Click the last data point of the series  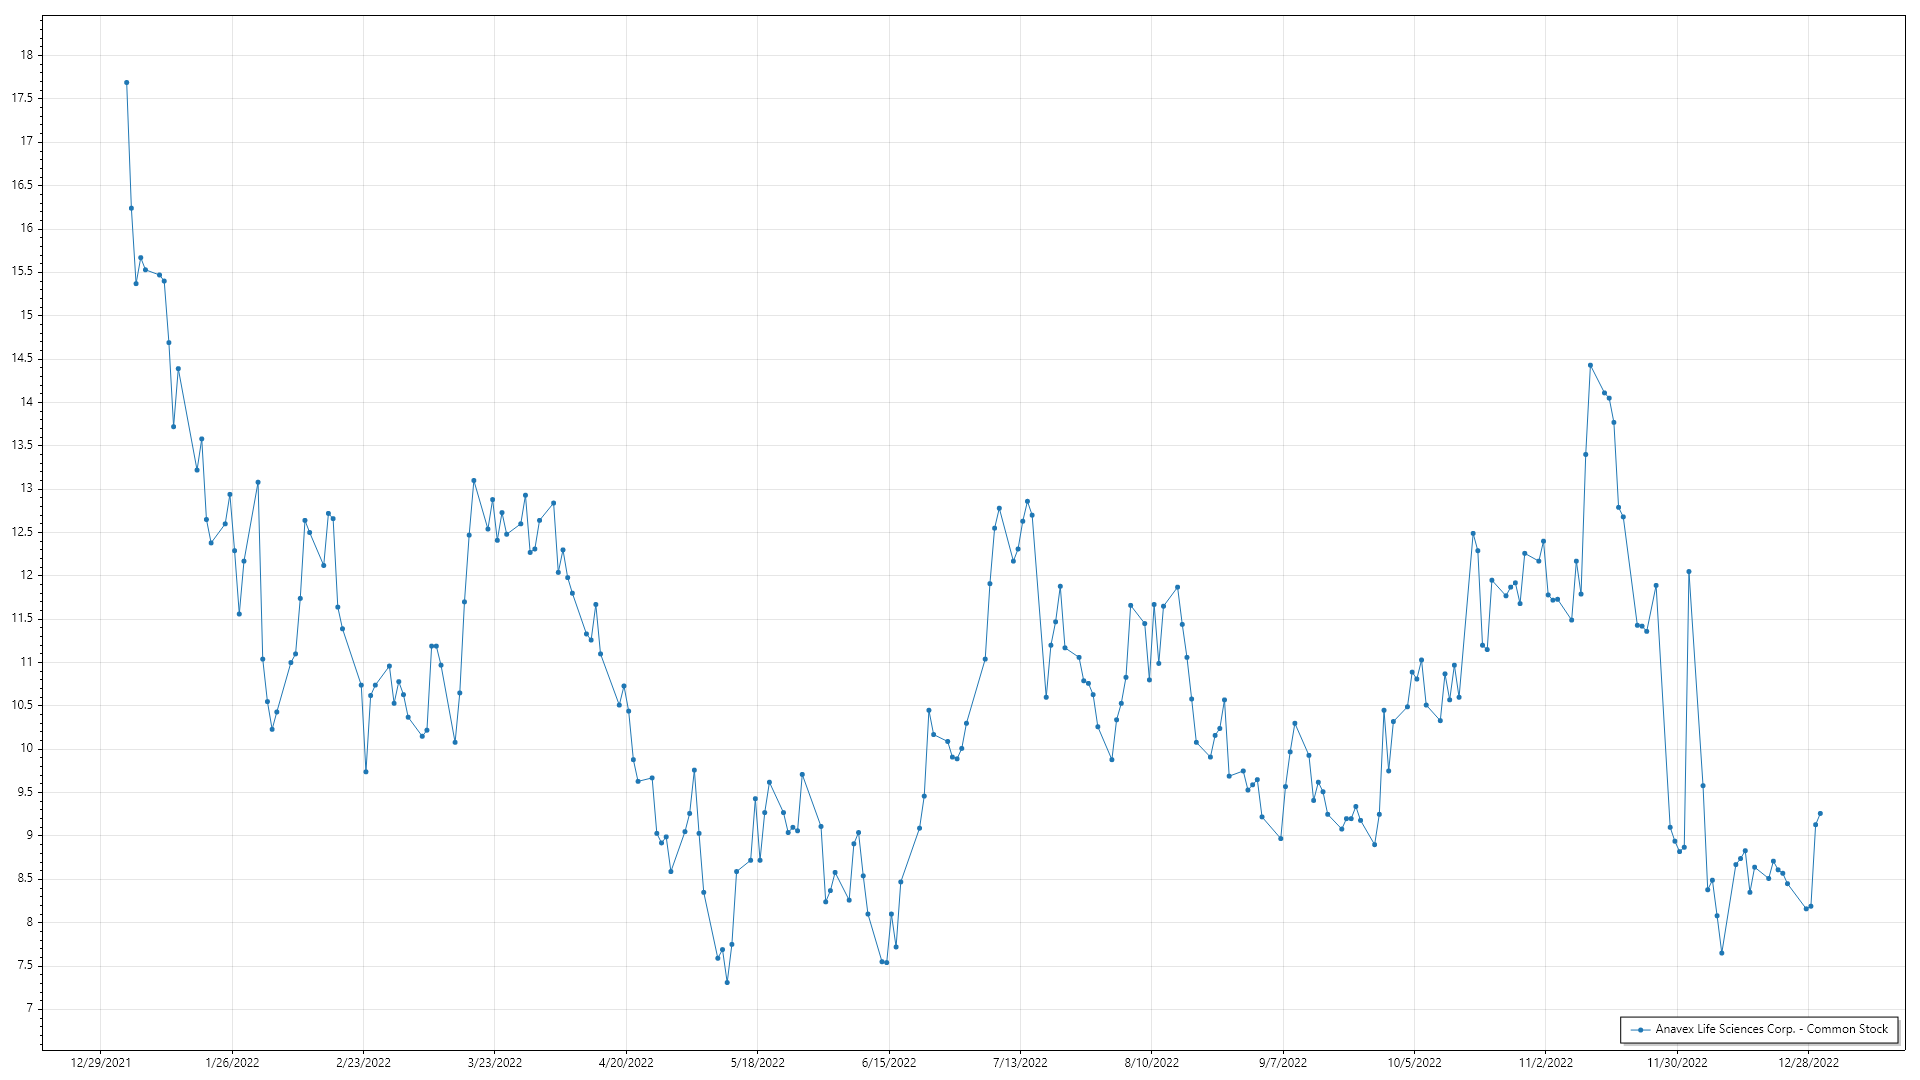[1820, 813]
